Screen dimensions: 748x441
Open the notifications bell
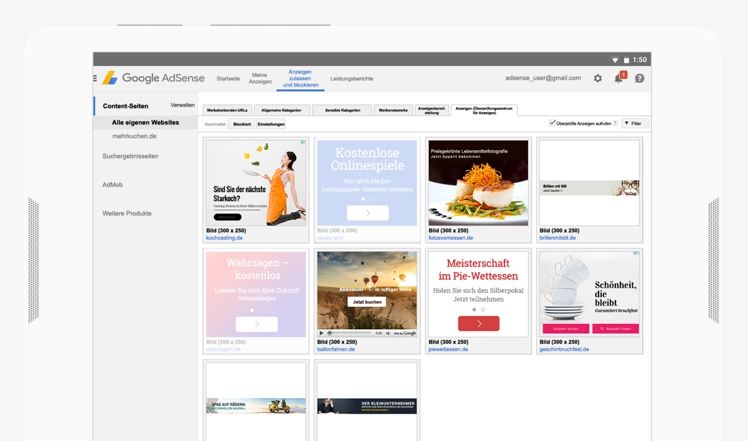(618, 78)
